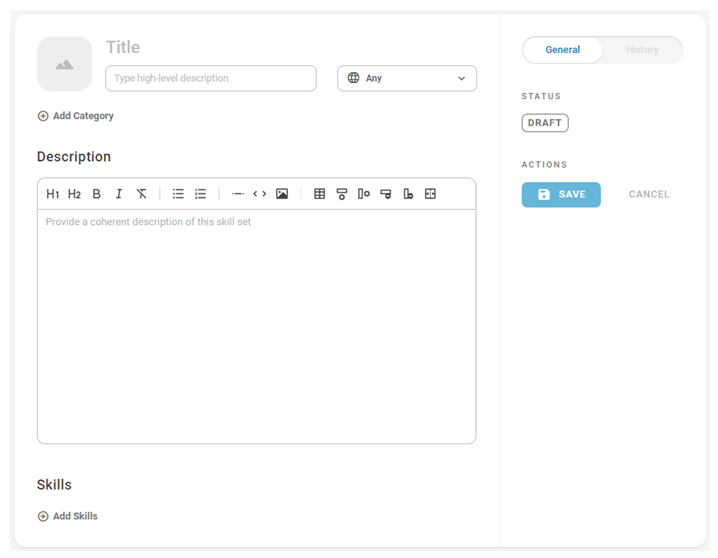Click the globe icon in language dropdown
This screenshot has width=718, height=558.
pyautogui.click(x=354, y=78)
